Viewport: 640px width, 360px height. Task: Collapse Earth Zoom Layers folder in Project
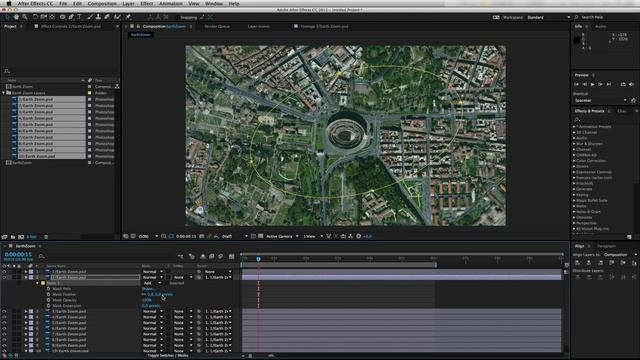pyautogui.click(x=4, y=93)
